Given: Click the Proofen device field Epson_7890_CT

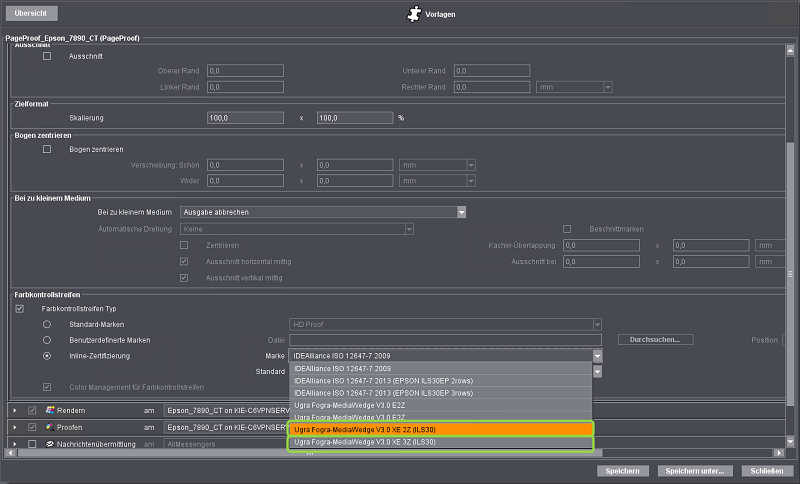Looking at the screenshot, I should [228, 427].
